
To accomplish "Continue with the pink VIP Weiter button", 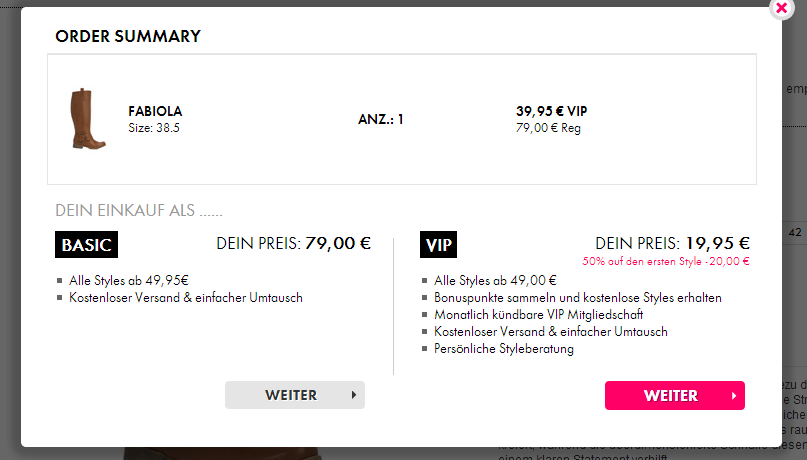I will [x=674, y=395].
